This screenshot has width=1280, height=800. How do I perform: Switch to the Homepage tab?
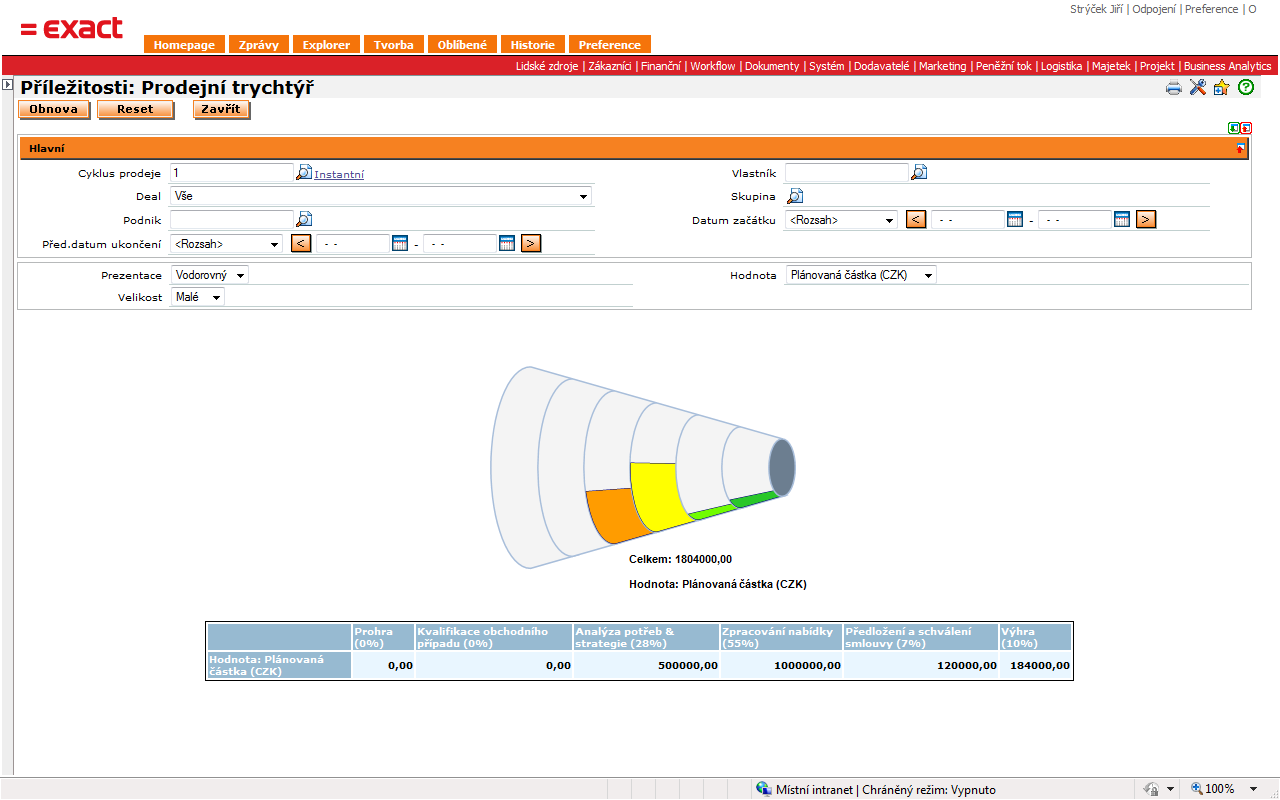184,45
